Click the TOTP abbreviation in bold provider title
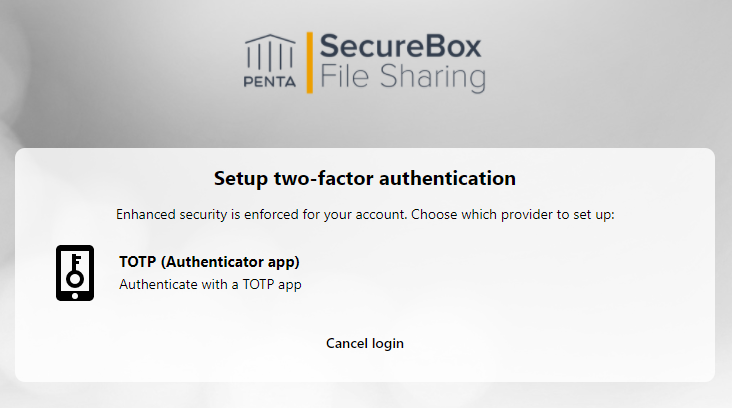This screenshot has height=408, width=732. coord(137,262)
